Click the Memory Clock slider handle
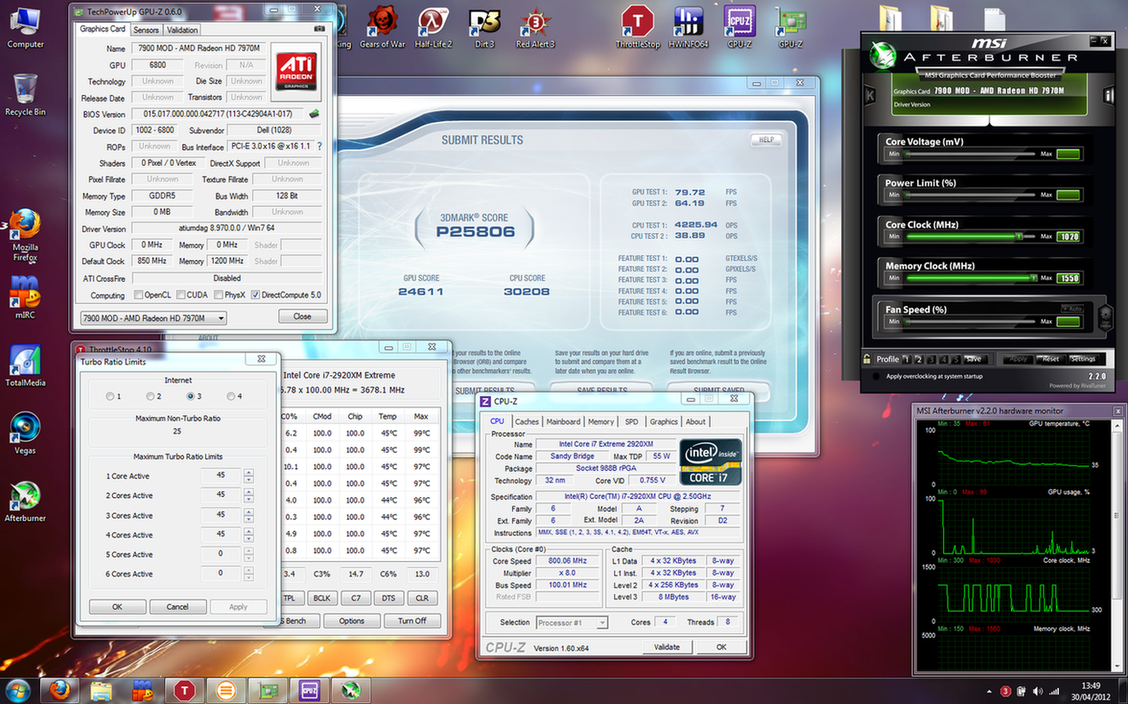Viewport: 1128px width, 704px height. tap(1034, 278)
